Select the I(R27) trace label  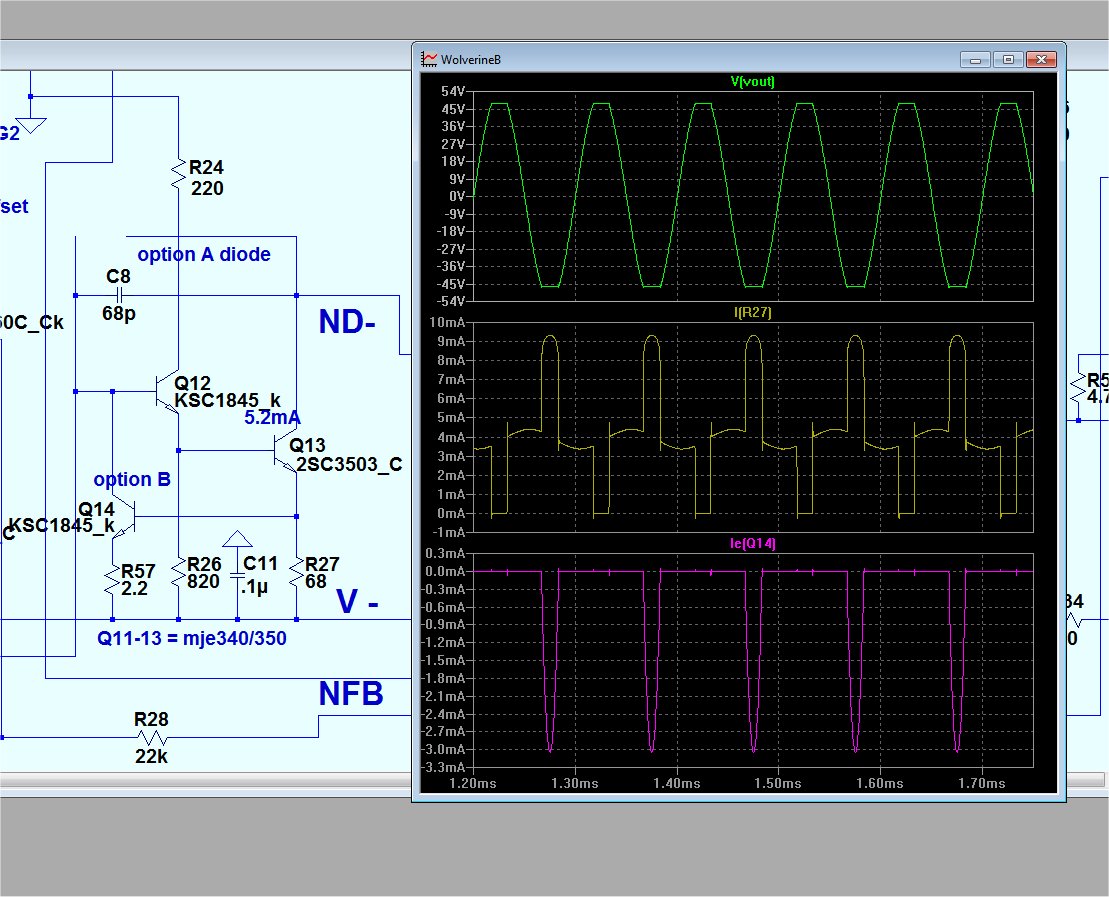753,313
